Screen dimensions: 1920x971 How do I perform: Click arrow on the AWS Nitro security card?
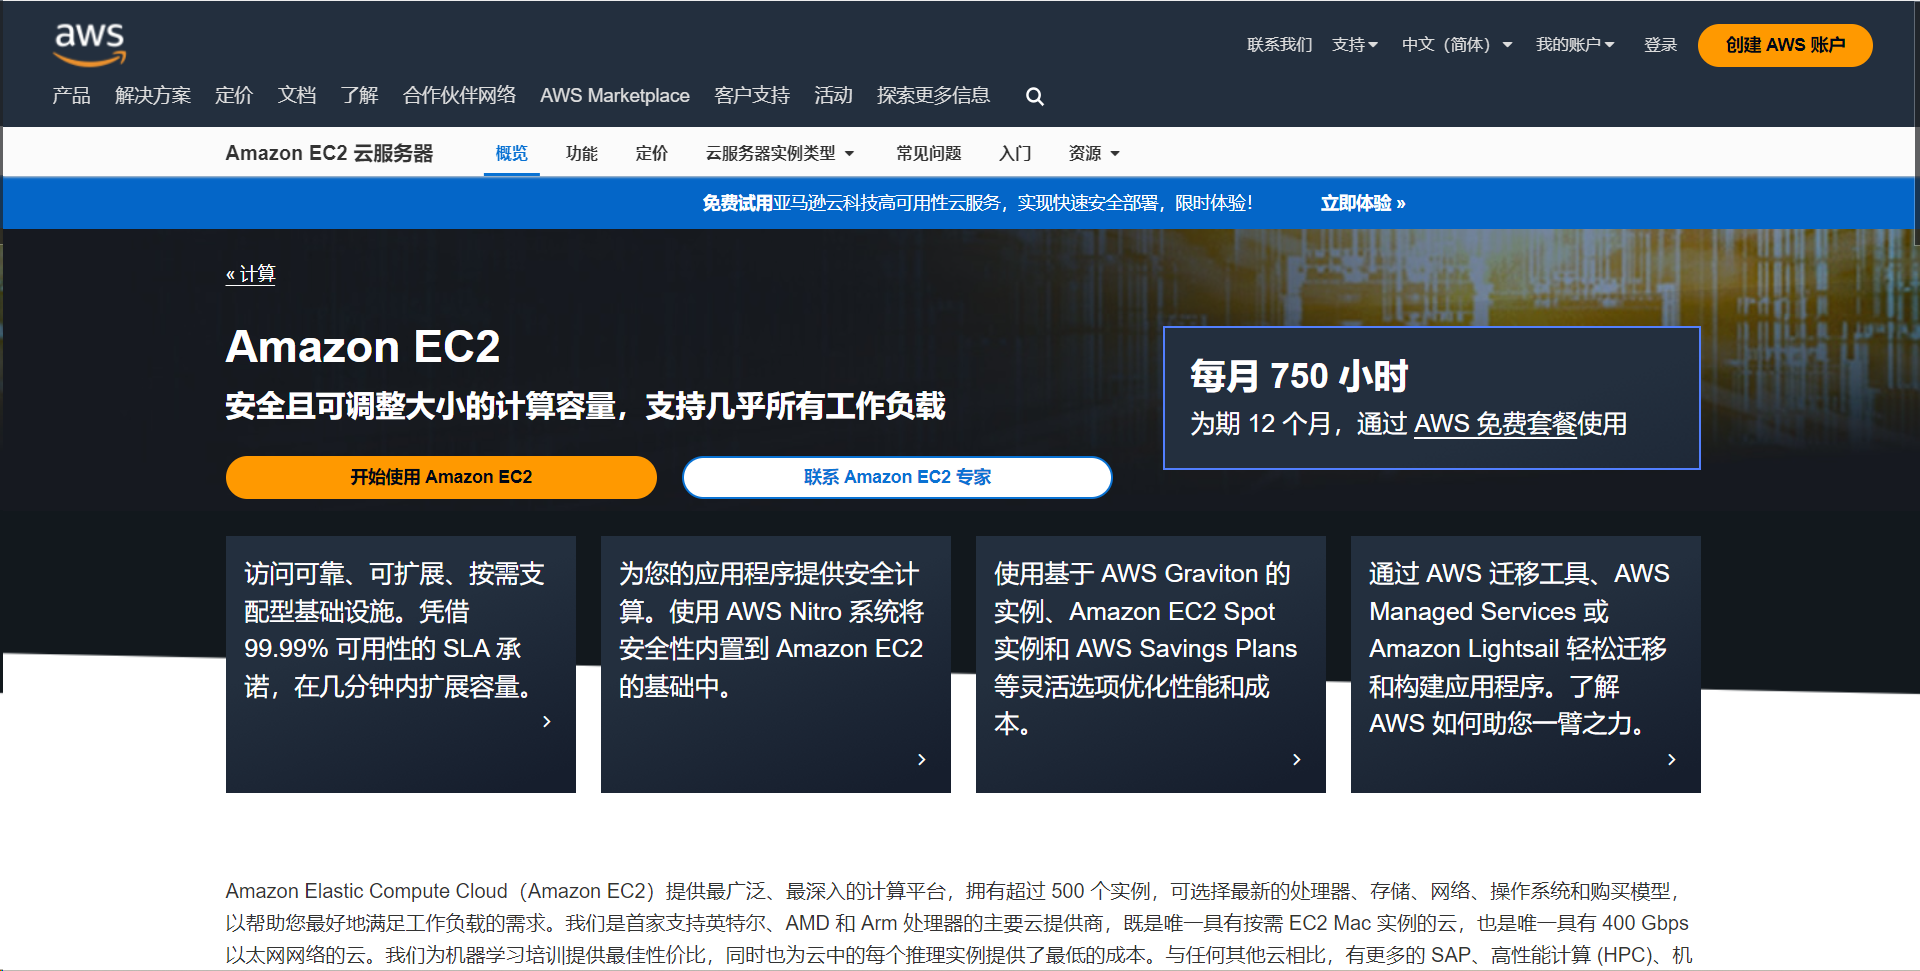click(x=921, y=759)
